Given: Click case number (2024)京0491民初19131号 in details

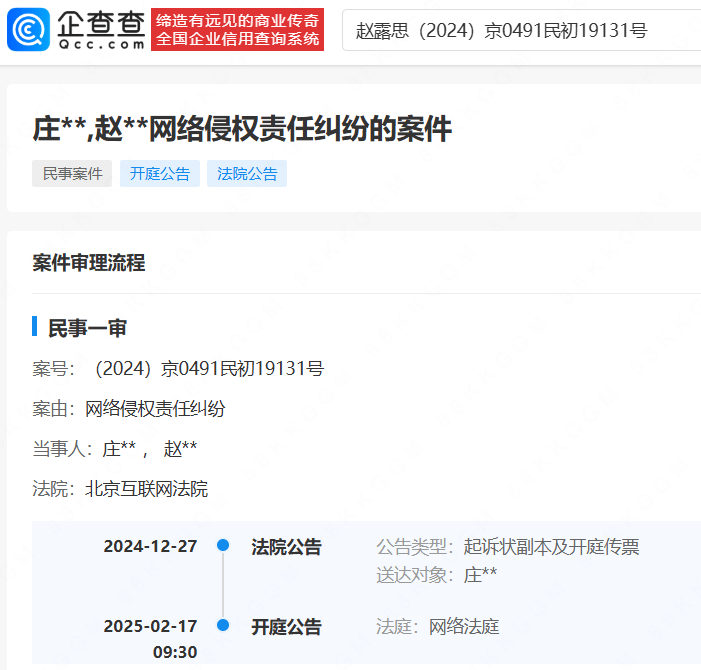Looking at the screenshot, I should (x=209, y=369).
